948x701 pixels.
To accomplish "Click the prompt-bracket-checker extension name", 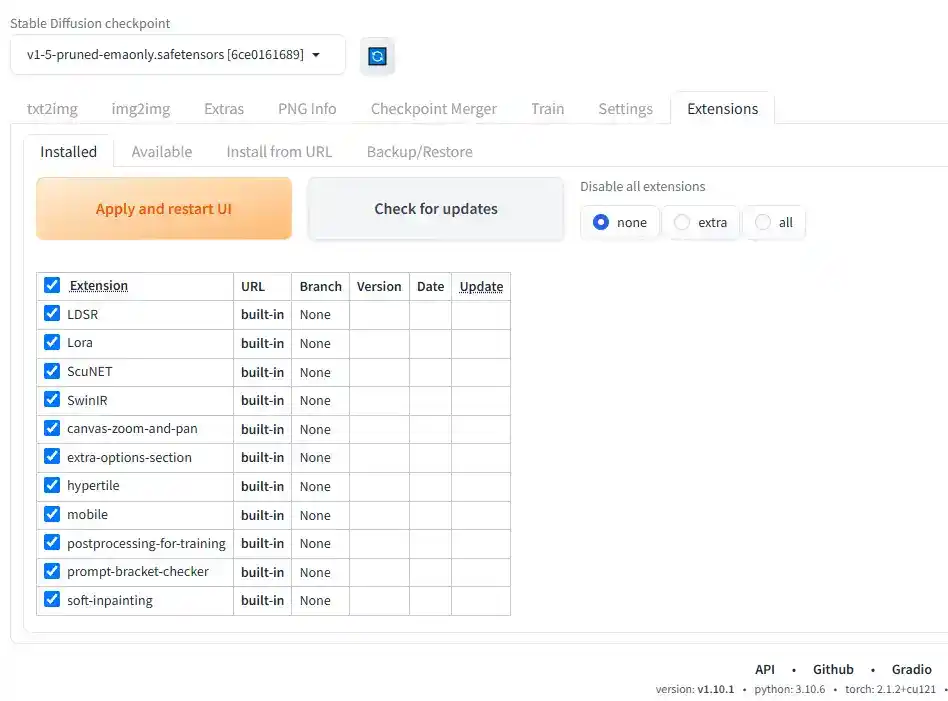I will click(138, 572).
